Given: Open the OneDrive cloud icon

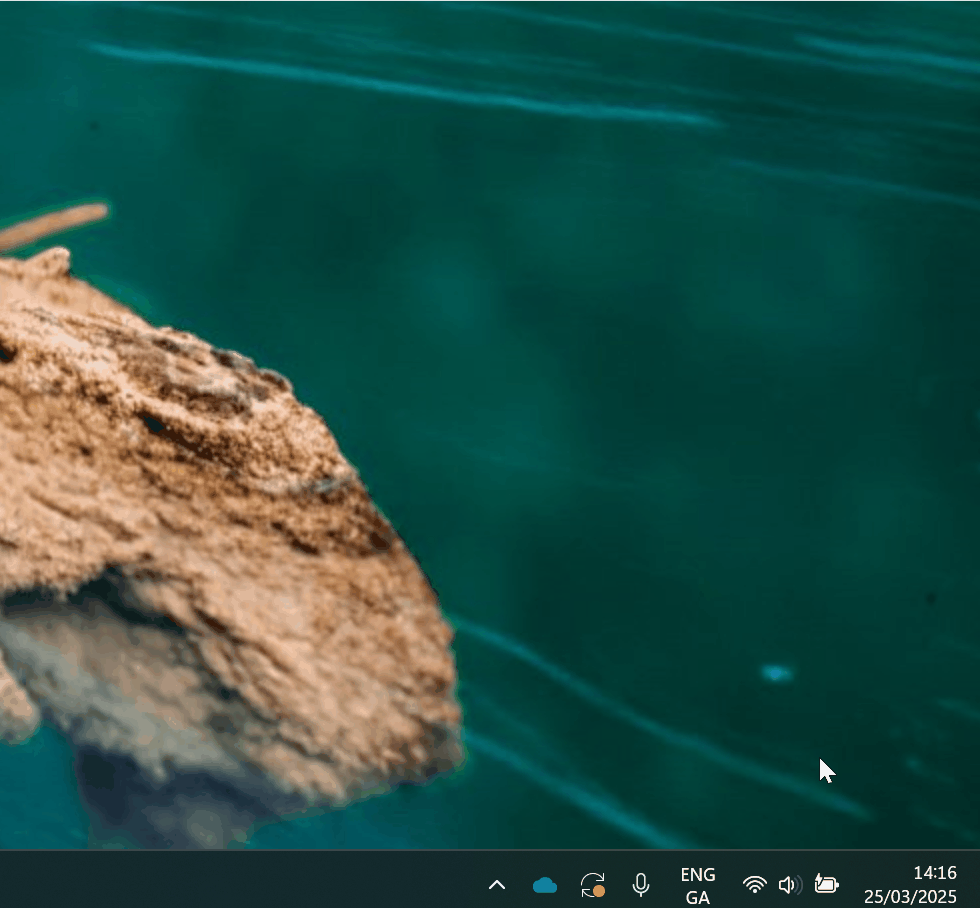Looking at the screenshot, I should 545,885.
